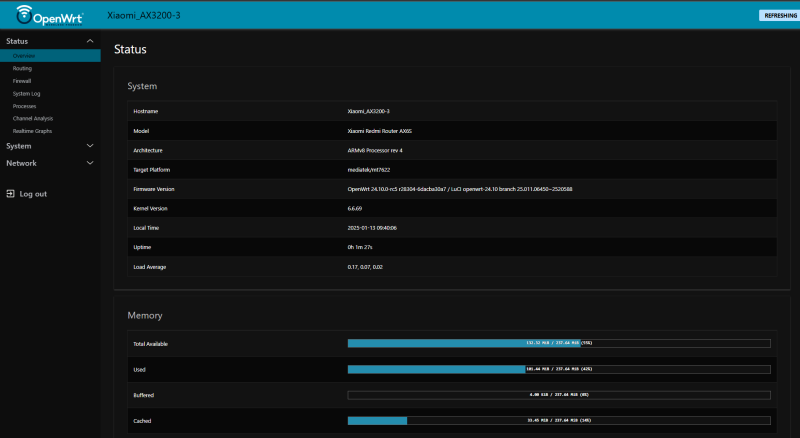Image resolution: width=800 pixels, height=438 pixels.
Task: Select the Kernel Version value 6.6.69
Action: (x=355, y=209)
